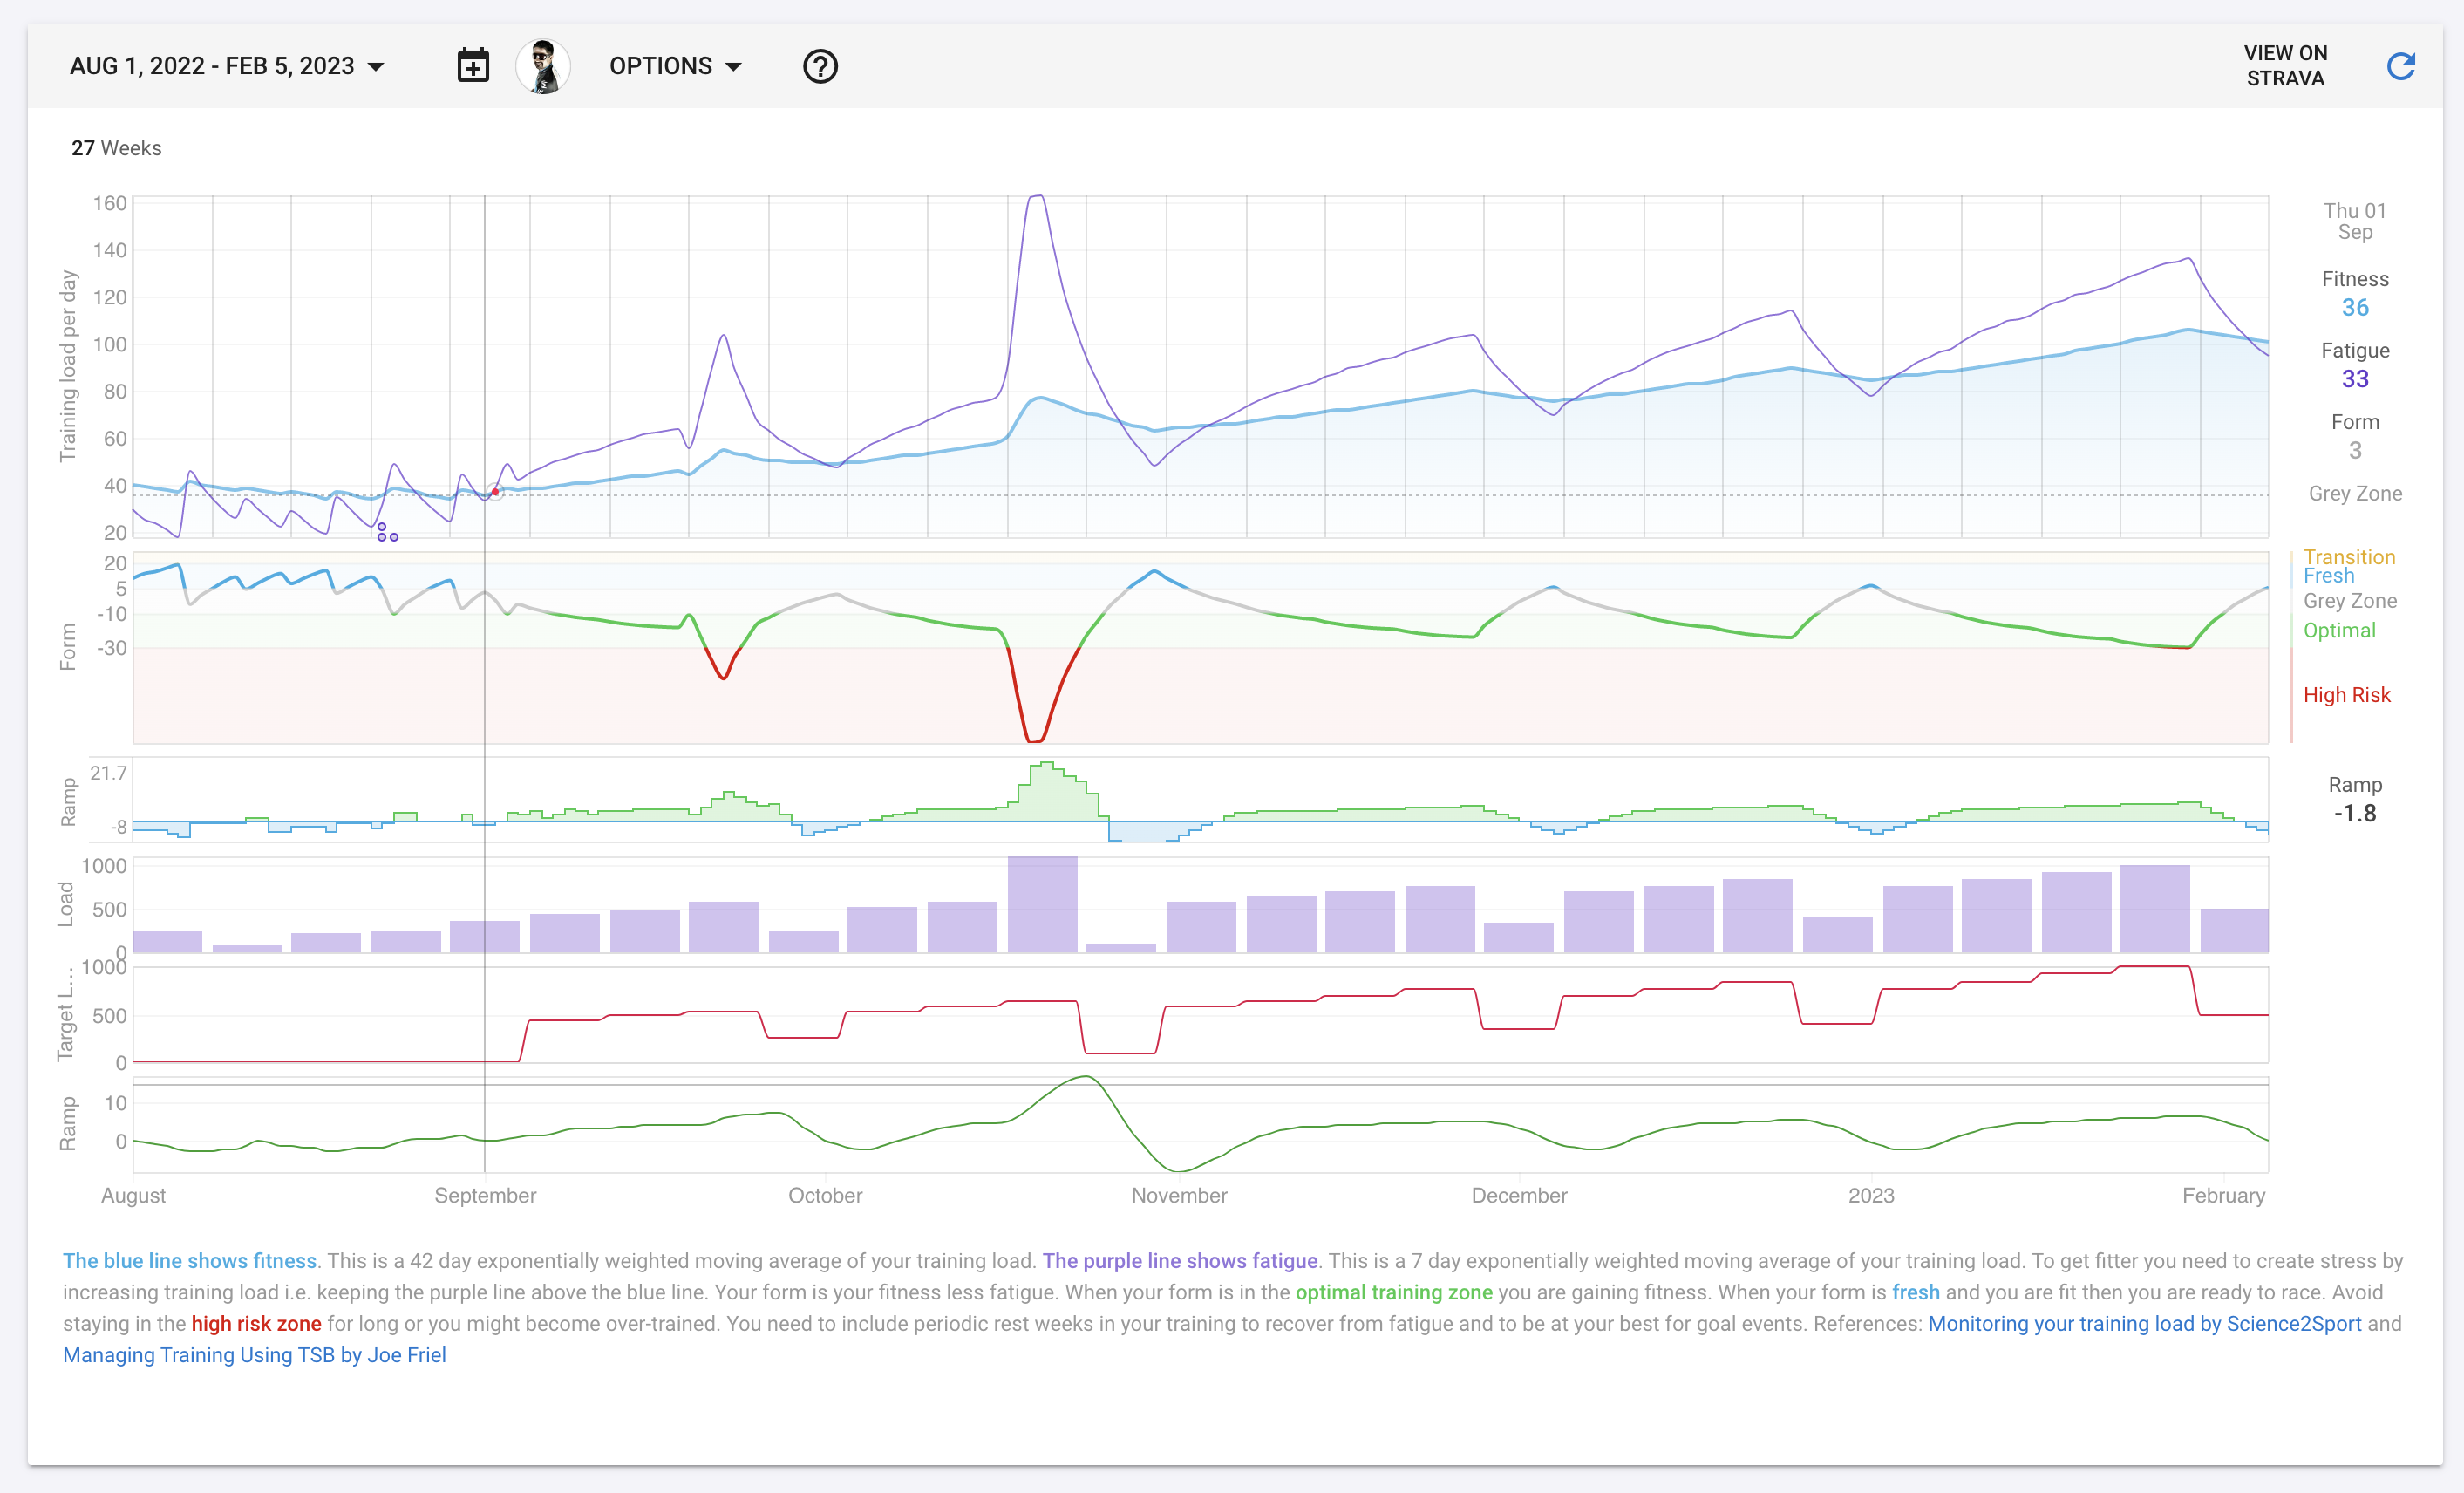
Task: Open the OPTIONS menu
Action: click(676, 66)
